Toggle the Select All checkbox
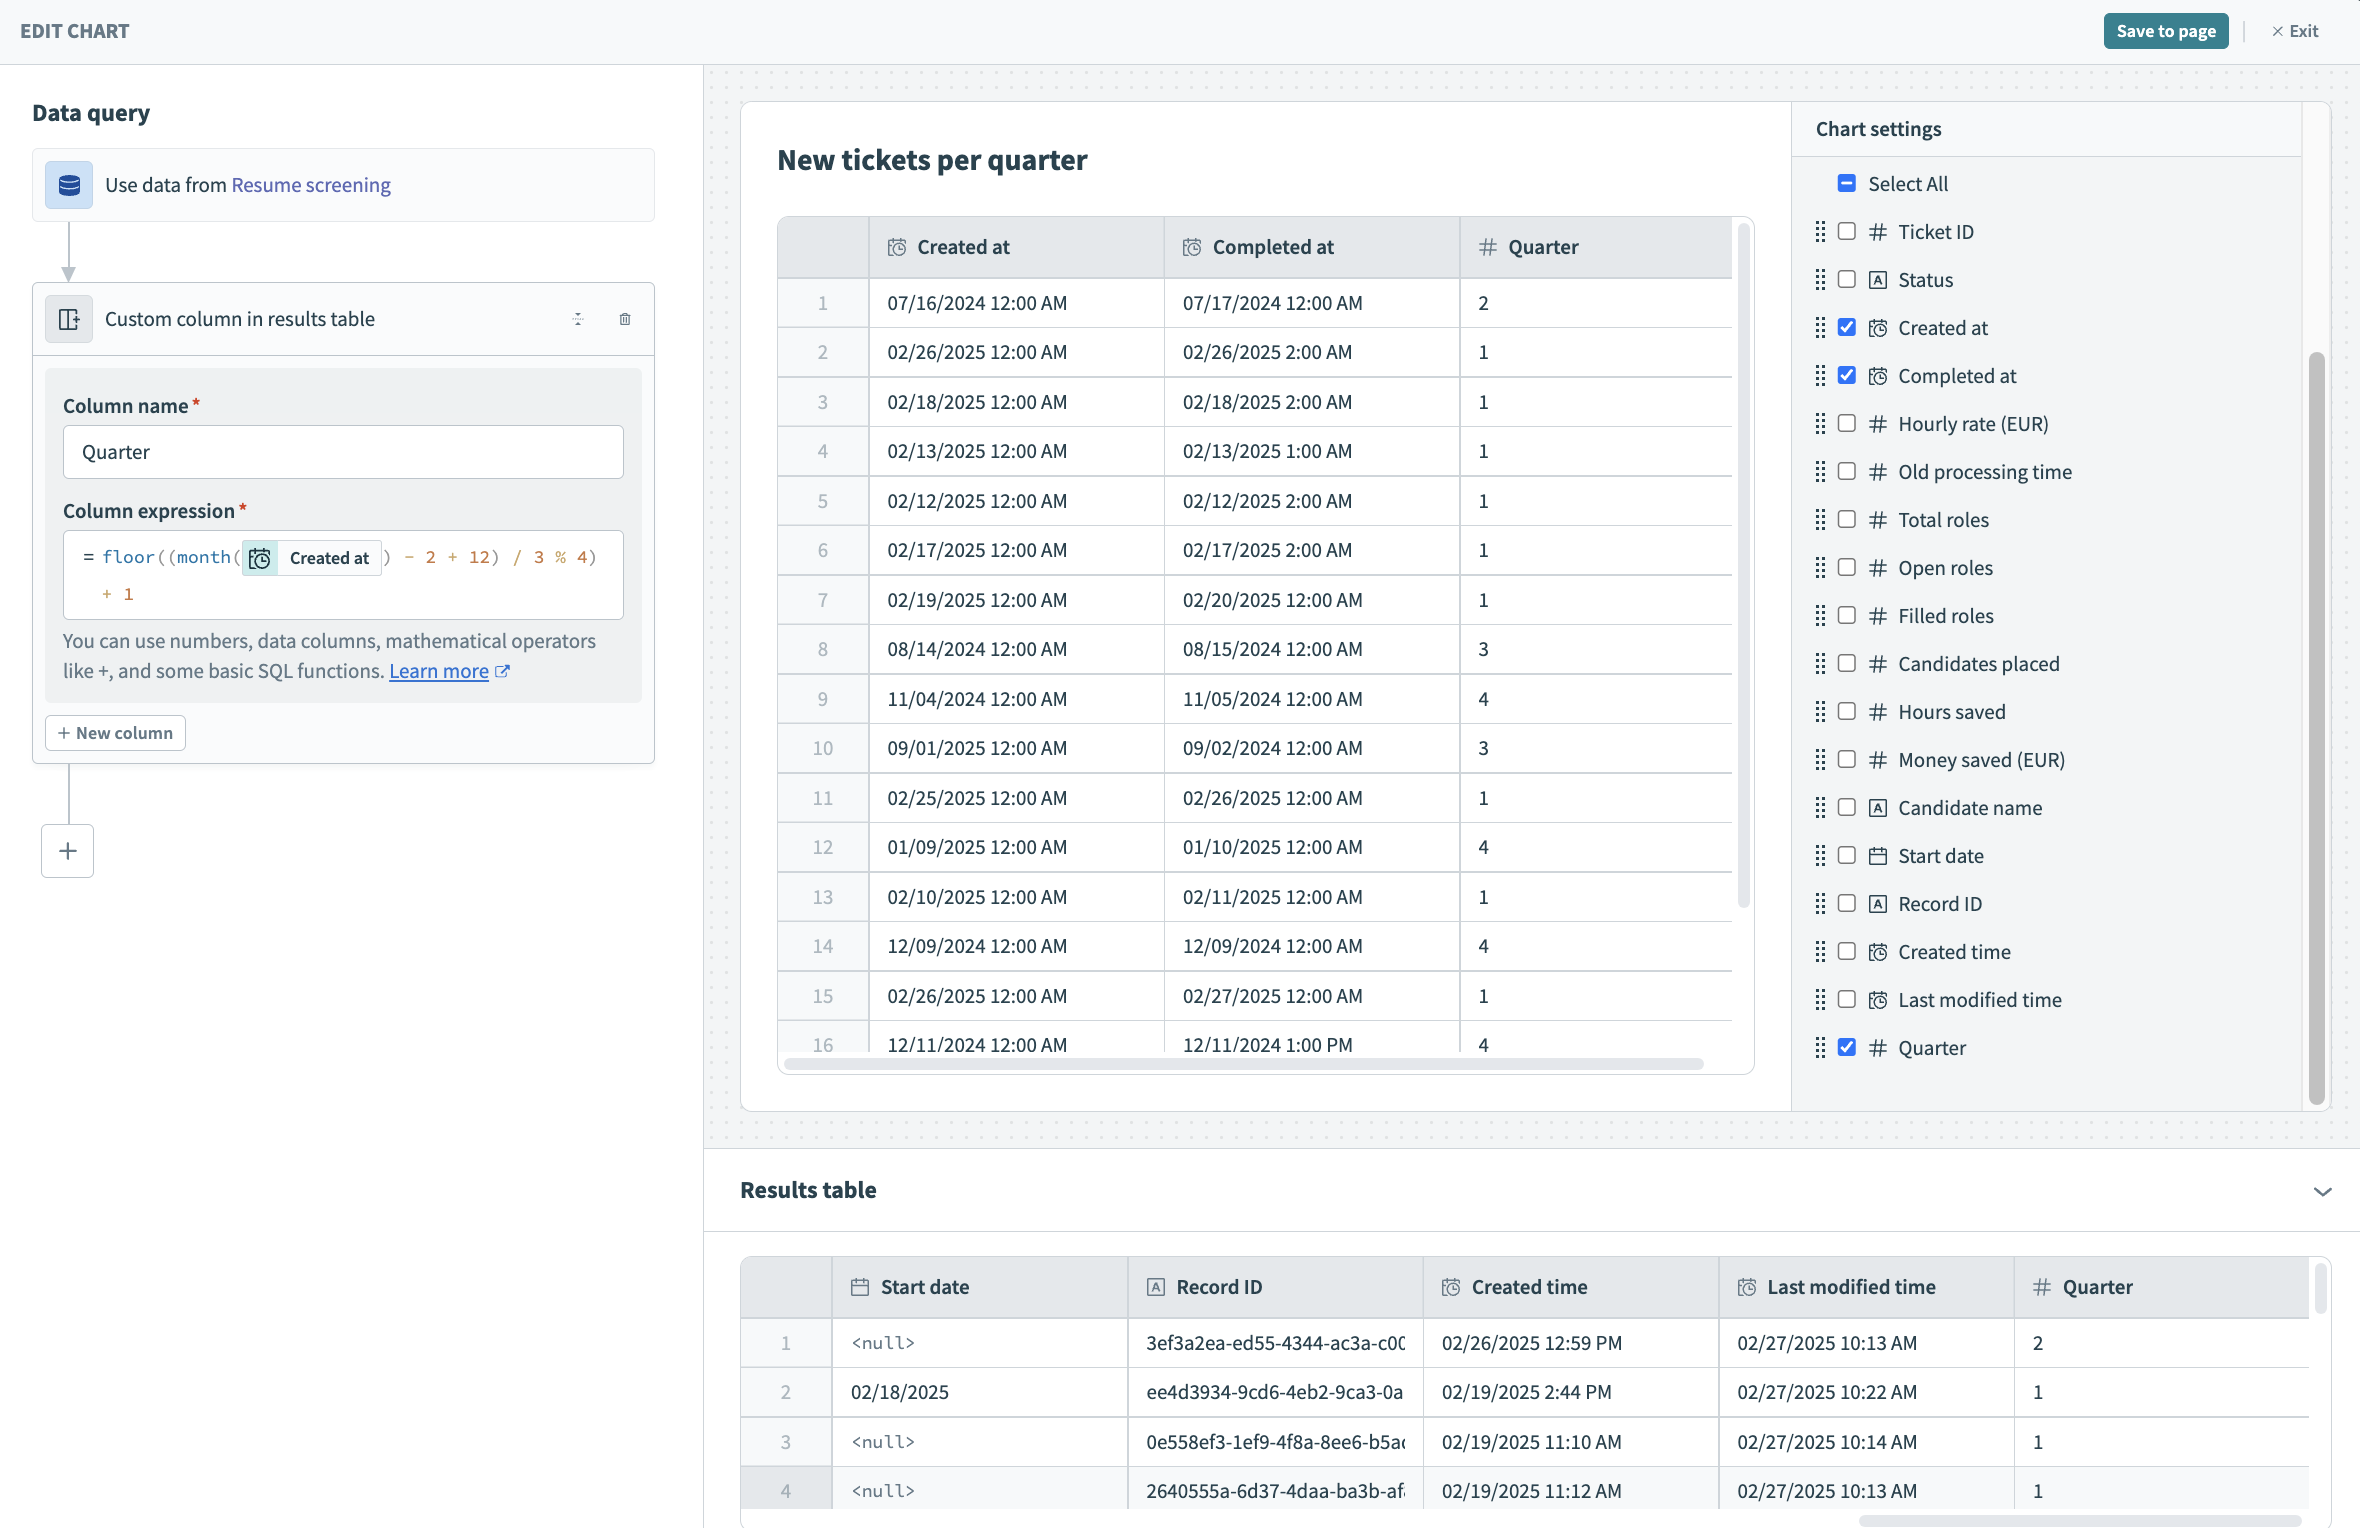 point(1847,183)
